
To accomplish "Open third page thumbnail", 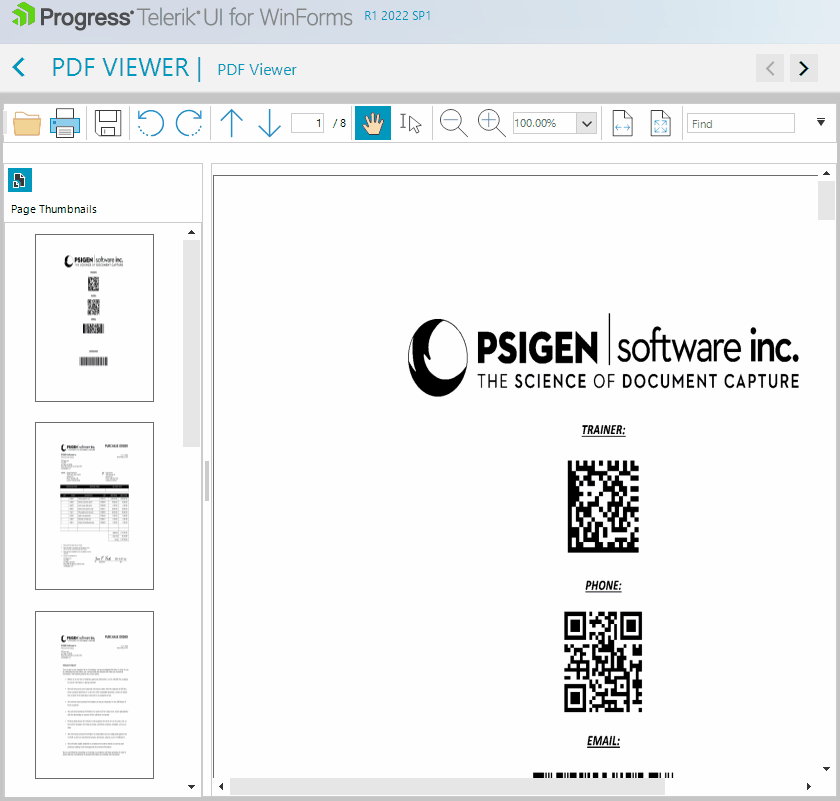I will click(x=94, y=694).
